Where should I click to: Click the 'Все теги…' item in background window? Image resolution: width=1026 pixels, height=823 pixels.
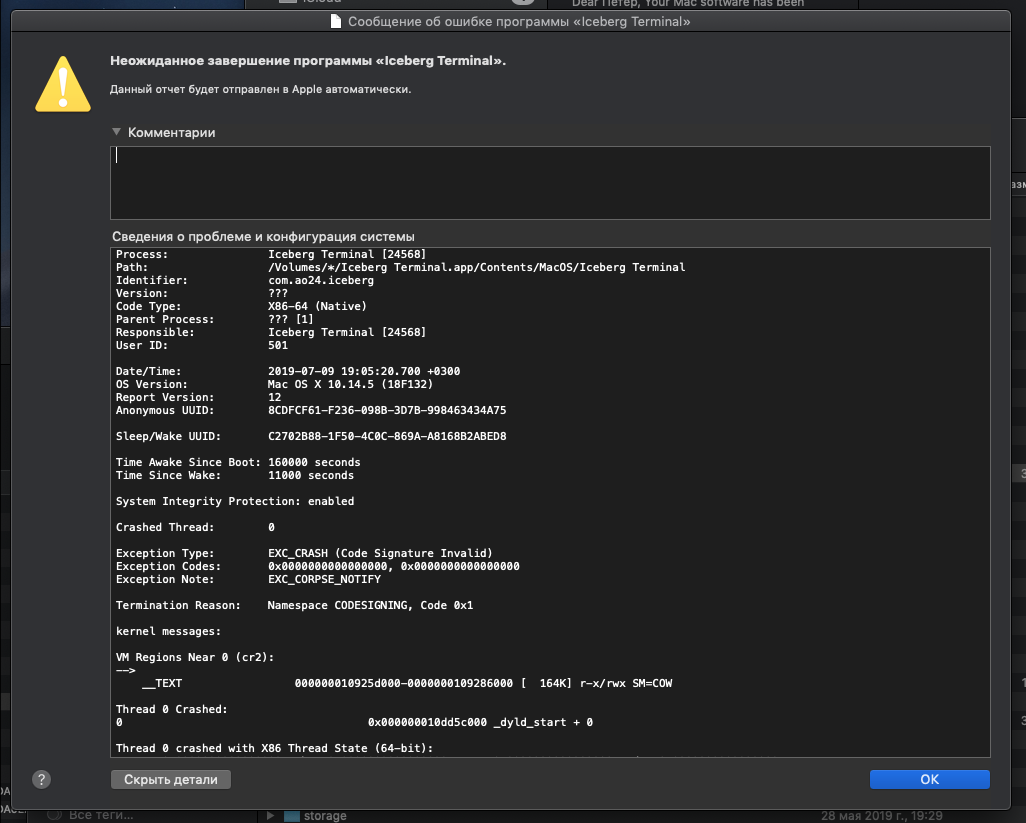(x=101, y=814)
